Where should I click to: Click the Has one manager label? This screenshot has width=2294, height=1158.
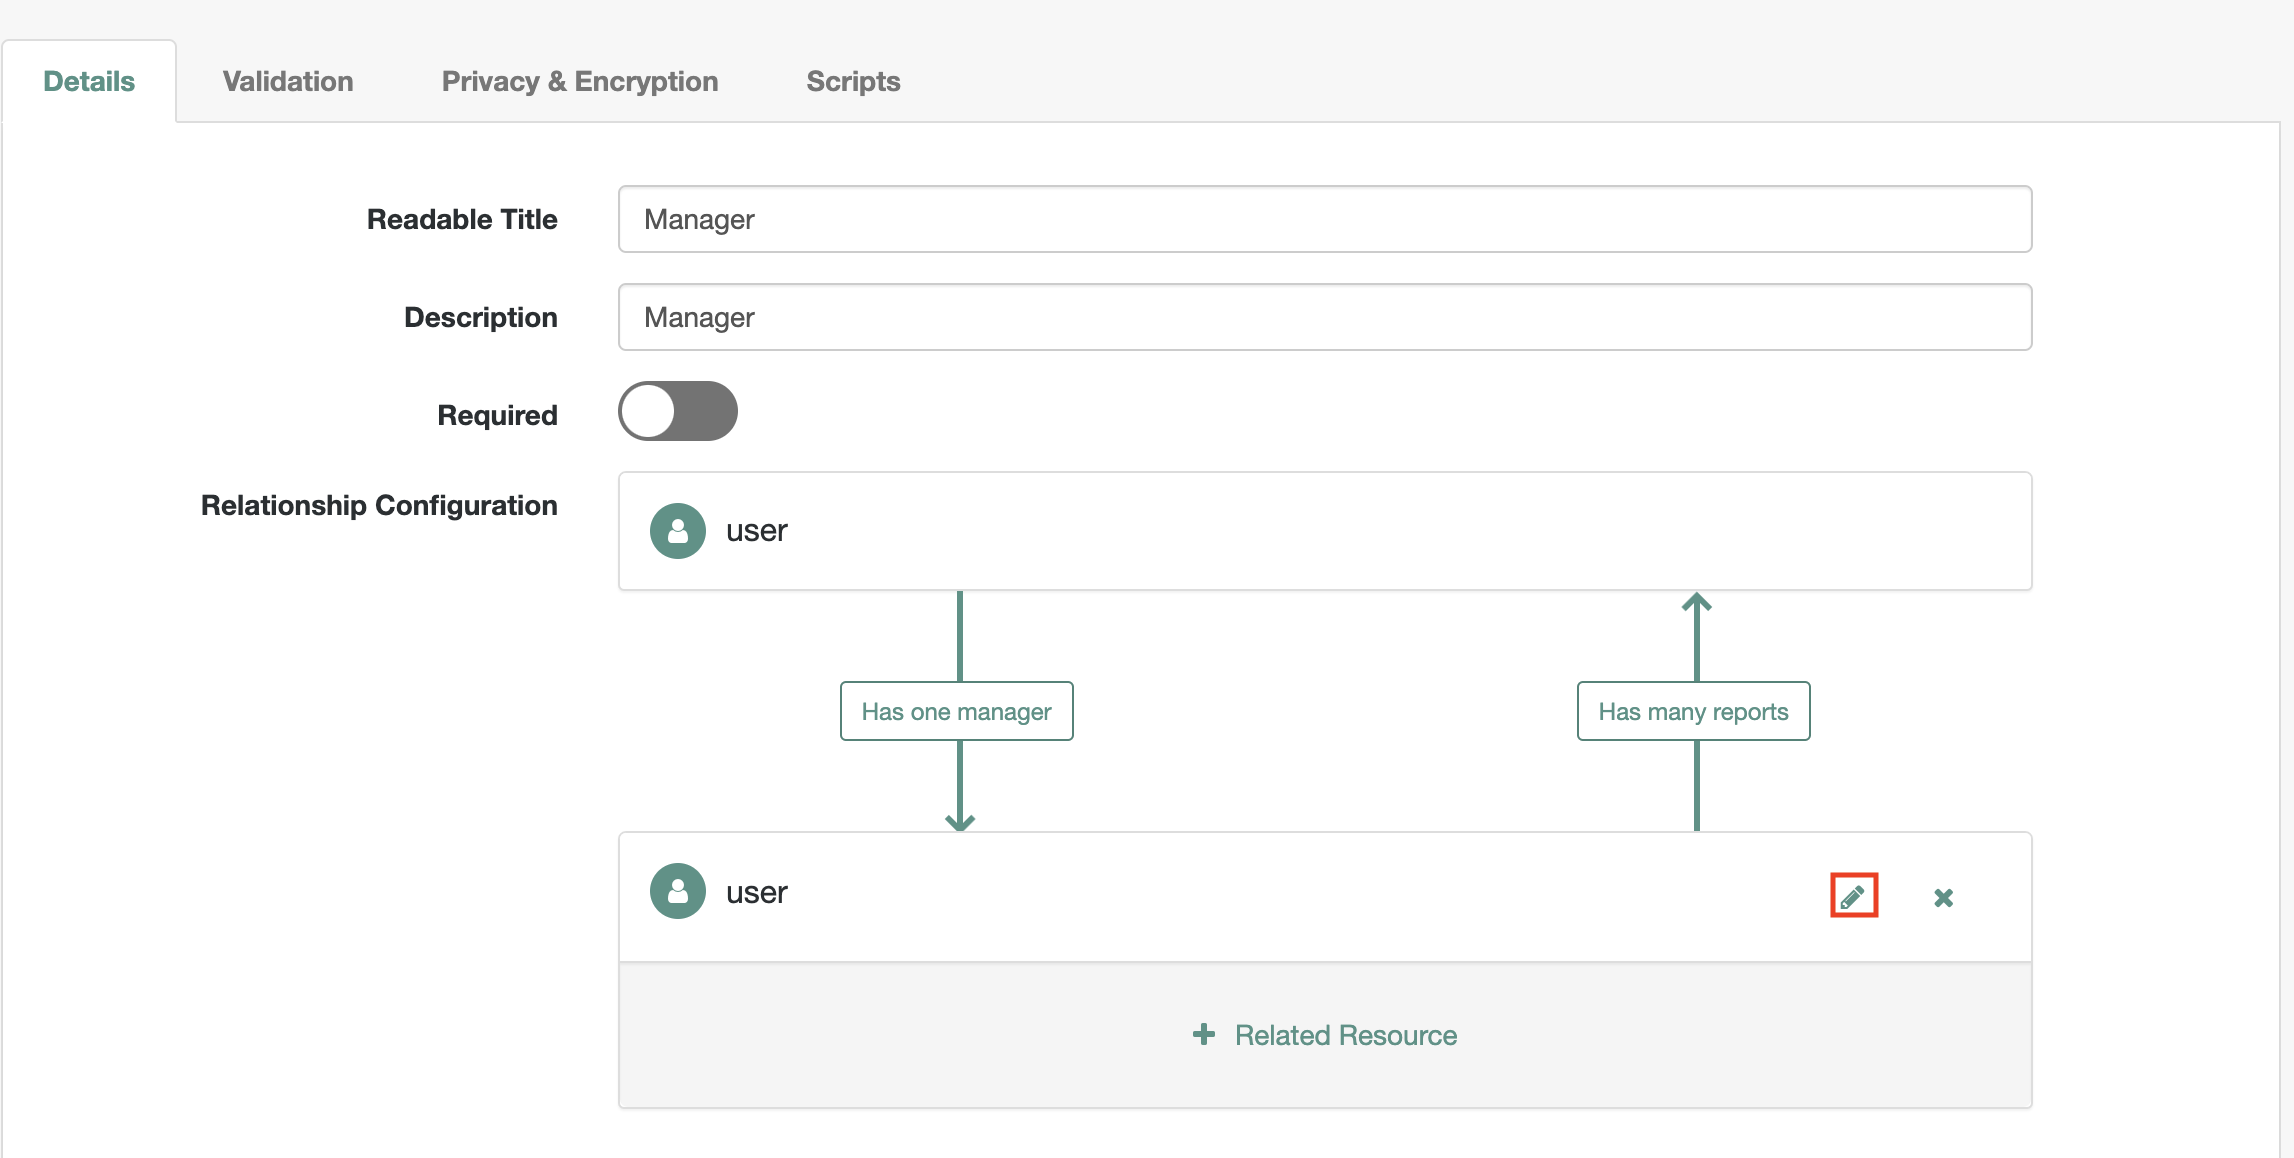pyautogui.click(x=956, y=711)
